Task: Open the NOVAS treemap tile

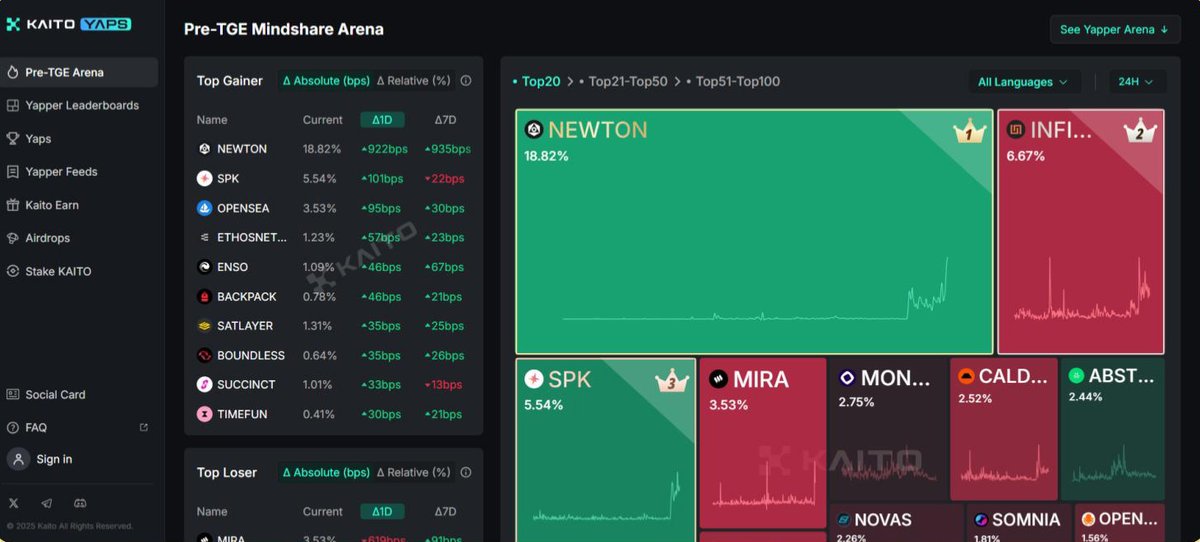Action: point(897,523)
